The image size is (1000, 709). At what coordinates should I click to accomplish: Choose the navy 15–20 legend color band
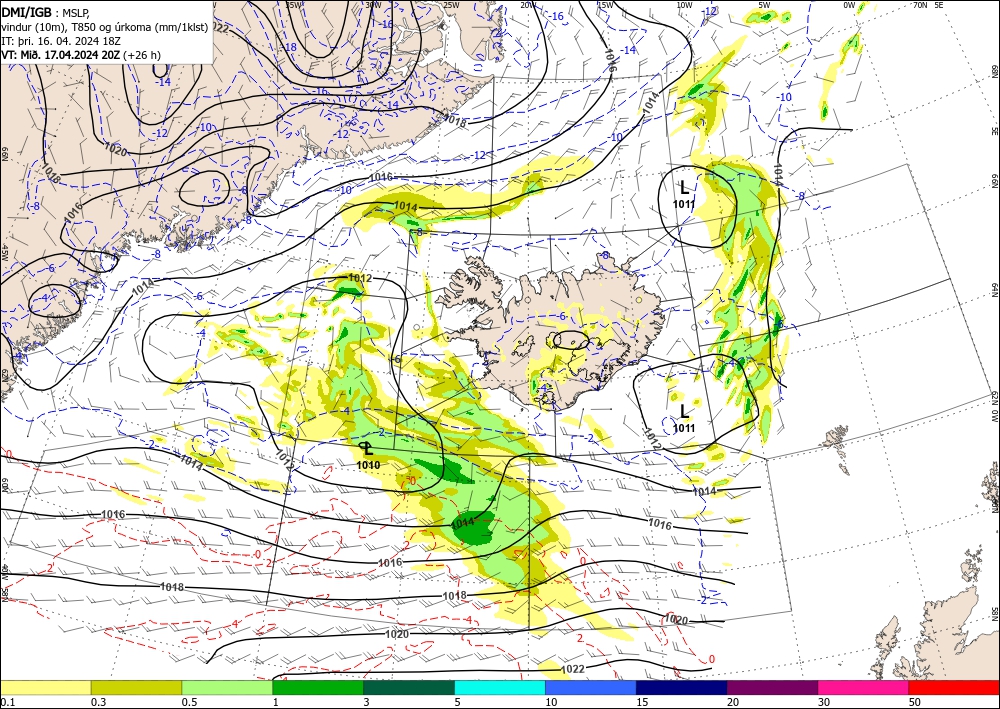click(682, 687)
